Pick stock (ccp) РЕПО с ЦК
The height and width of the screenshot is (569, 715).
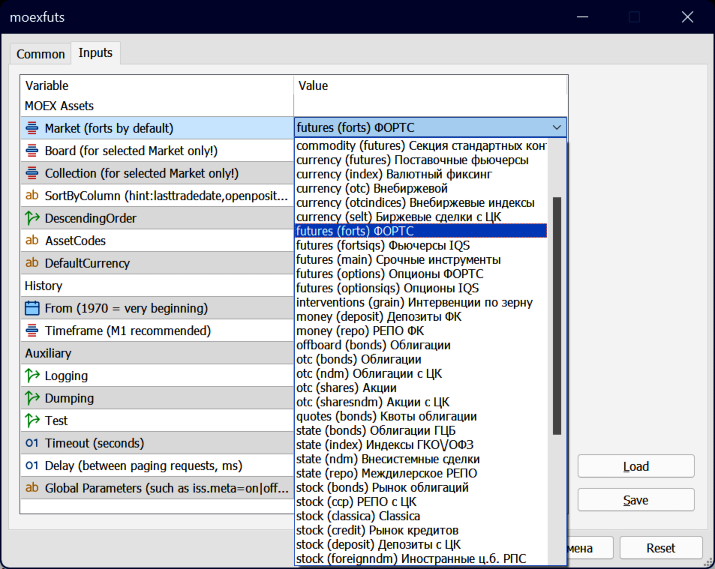click(421, 502)
